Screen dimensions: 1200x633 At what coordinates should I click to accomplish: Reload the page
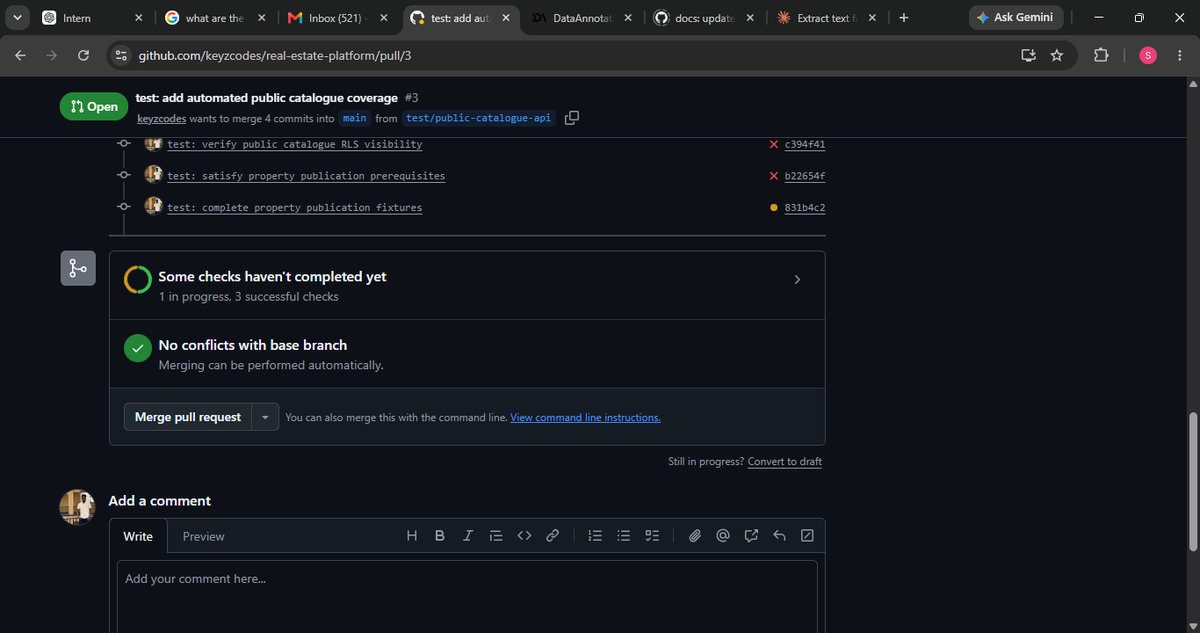83,55
